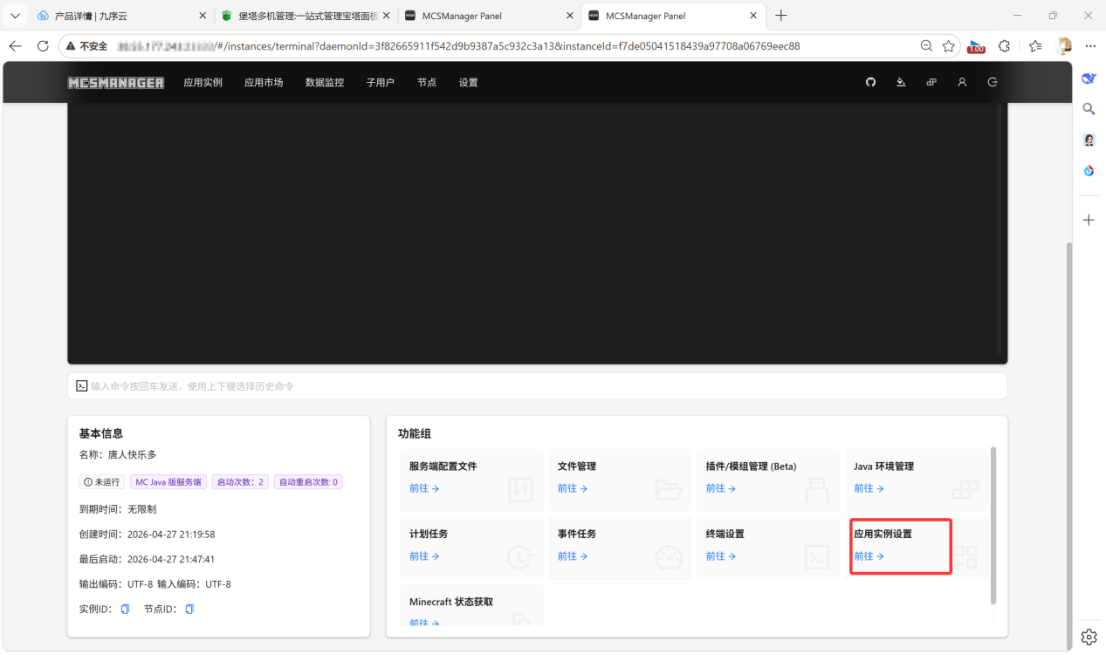This screenshot has height=655, width=1106.
Task: Go to 服务端配置文件 via 前往 link
Action: click(x=424, y=488)
